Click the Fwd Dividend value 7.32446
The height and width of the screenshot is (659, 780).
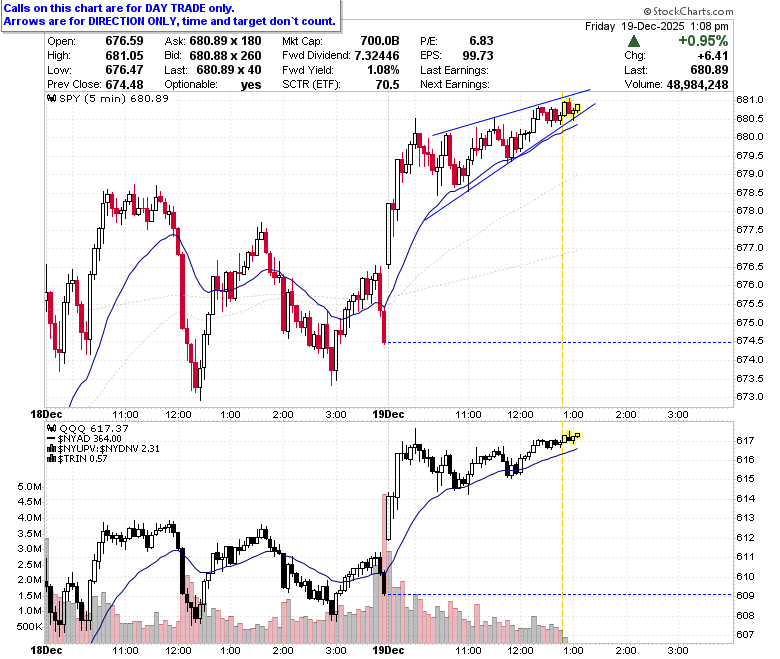click(377, 55)
